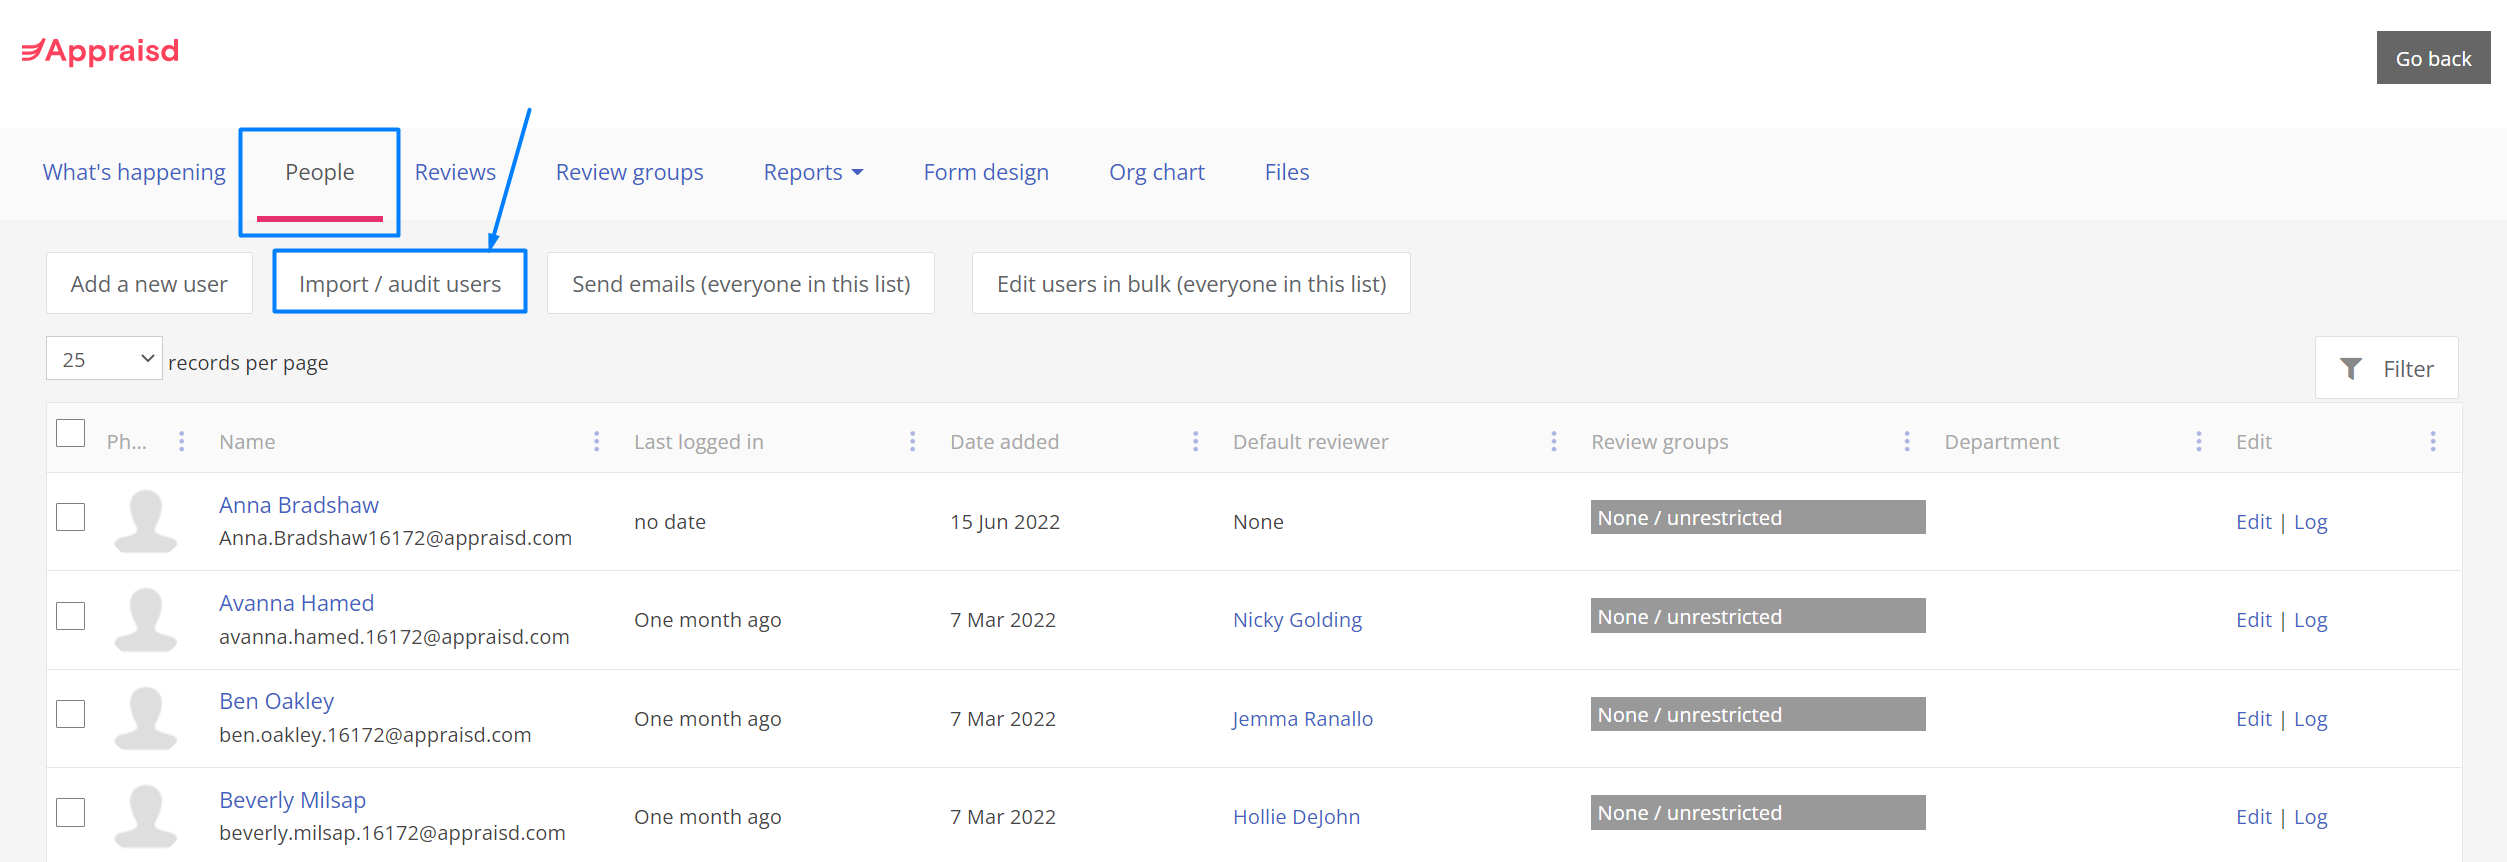This screenshot has width=2507, height=862.
Task: Click Import / audit users button
Action: 400,284
